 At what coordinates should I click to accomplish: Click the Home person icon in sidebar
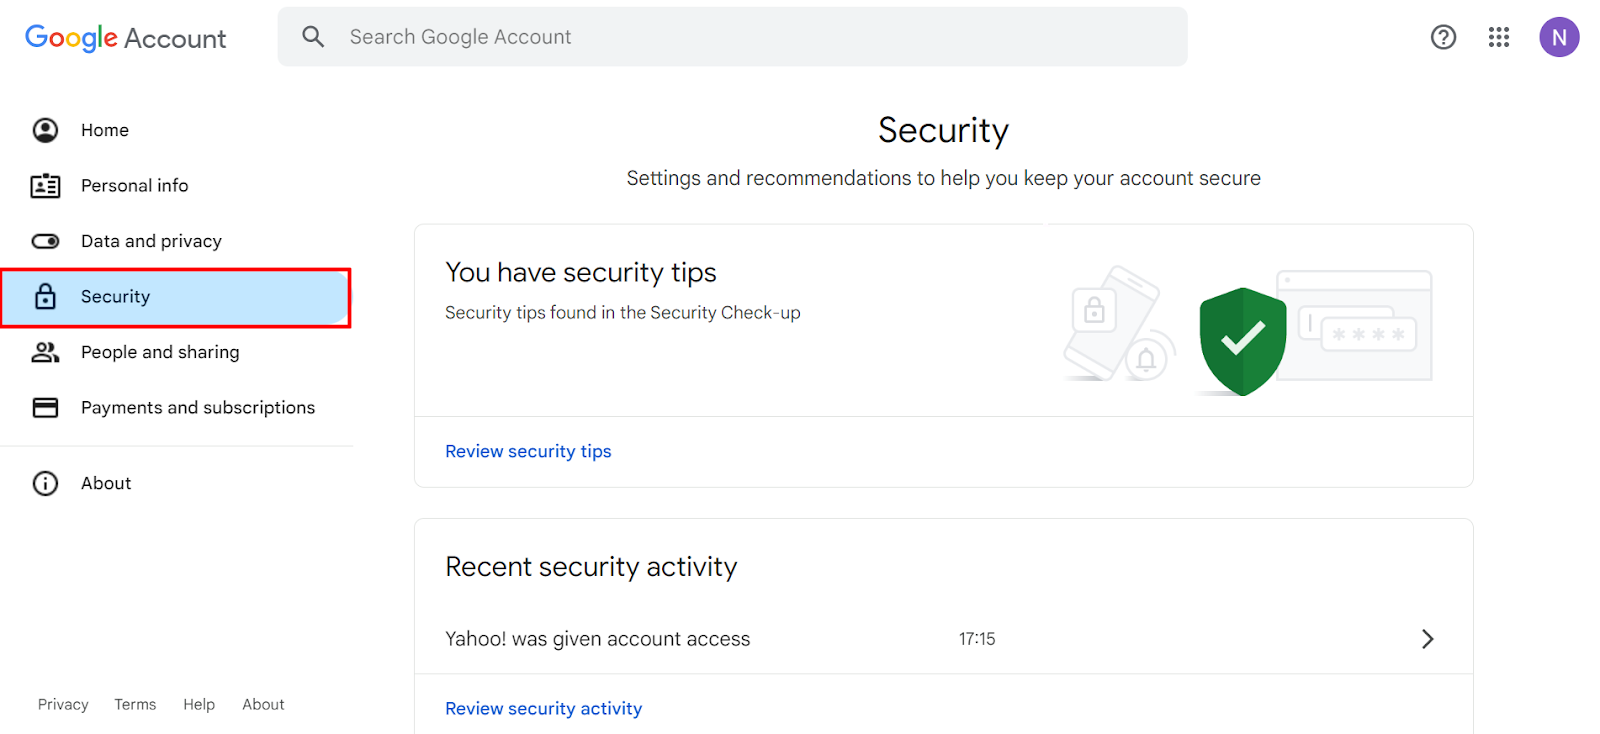pyautogui.click(x=45, y=130)
